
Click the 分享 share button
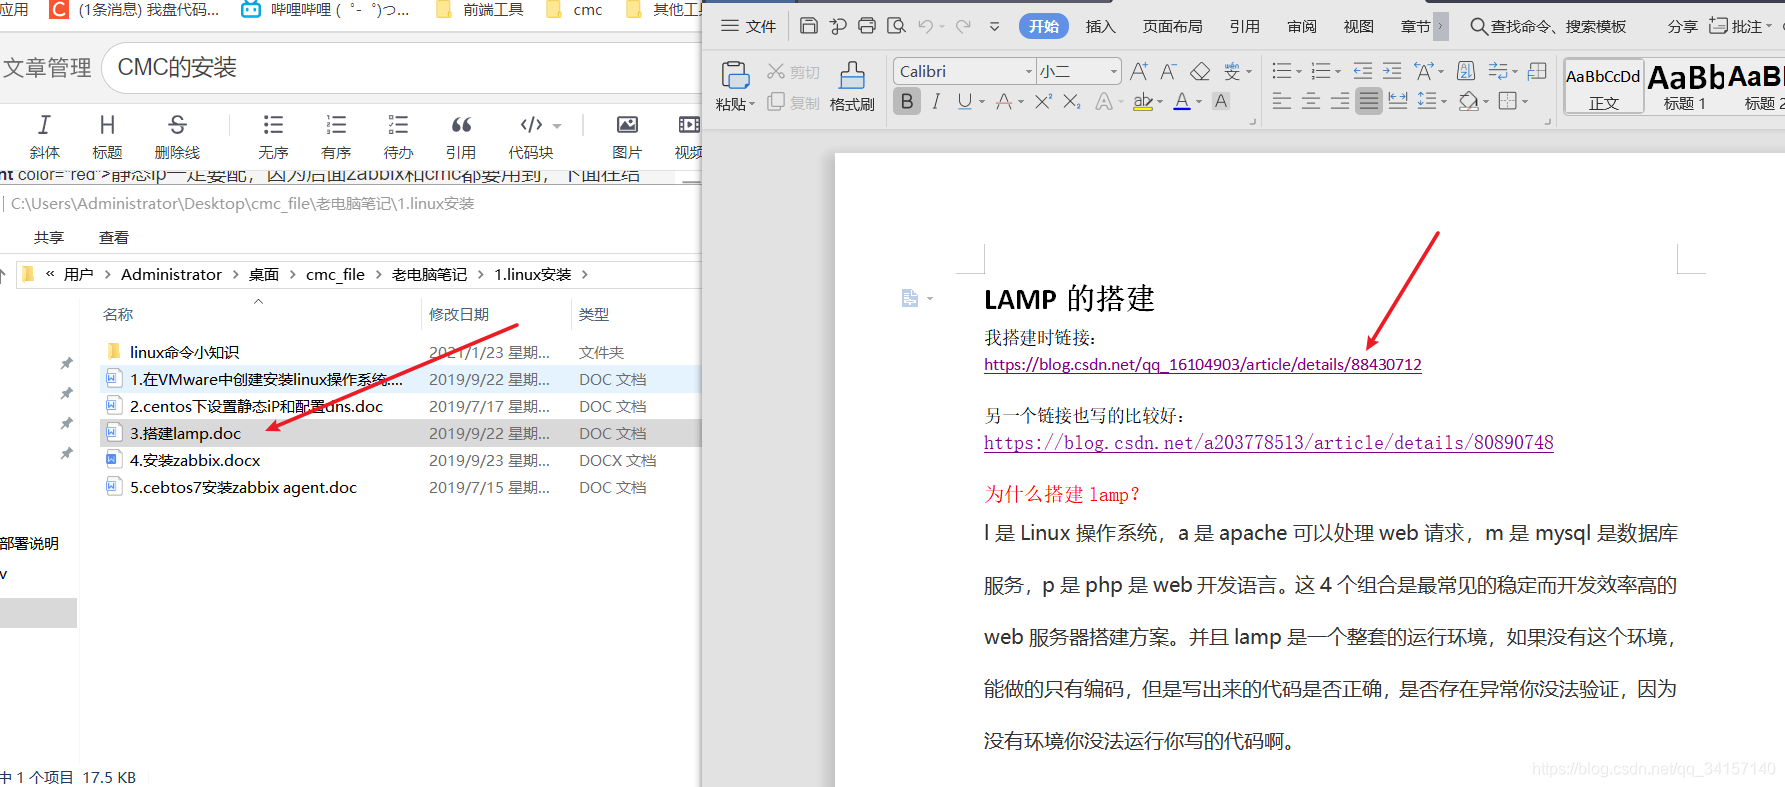[1682, 26]
